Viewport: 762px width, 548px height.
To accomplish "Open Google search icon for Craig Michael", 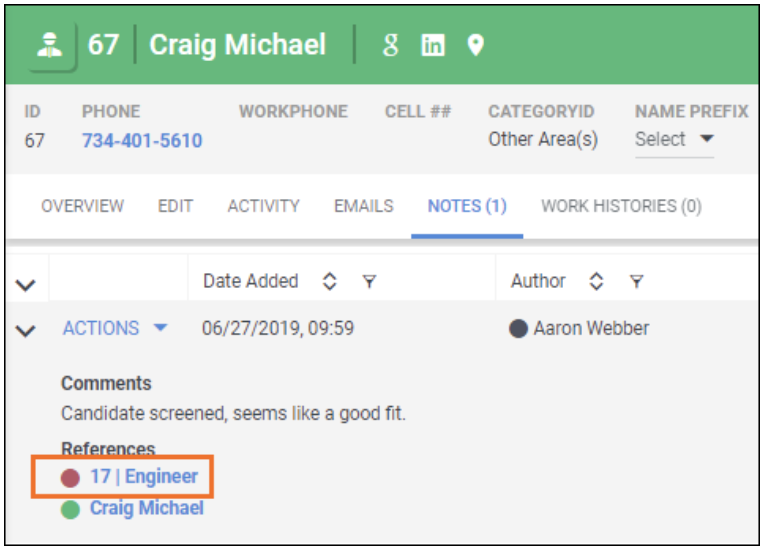I will pos(391,46).
